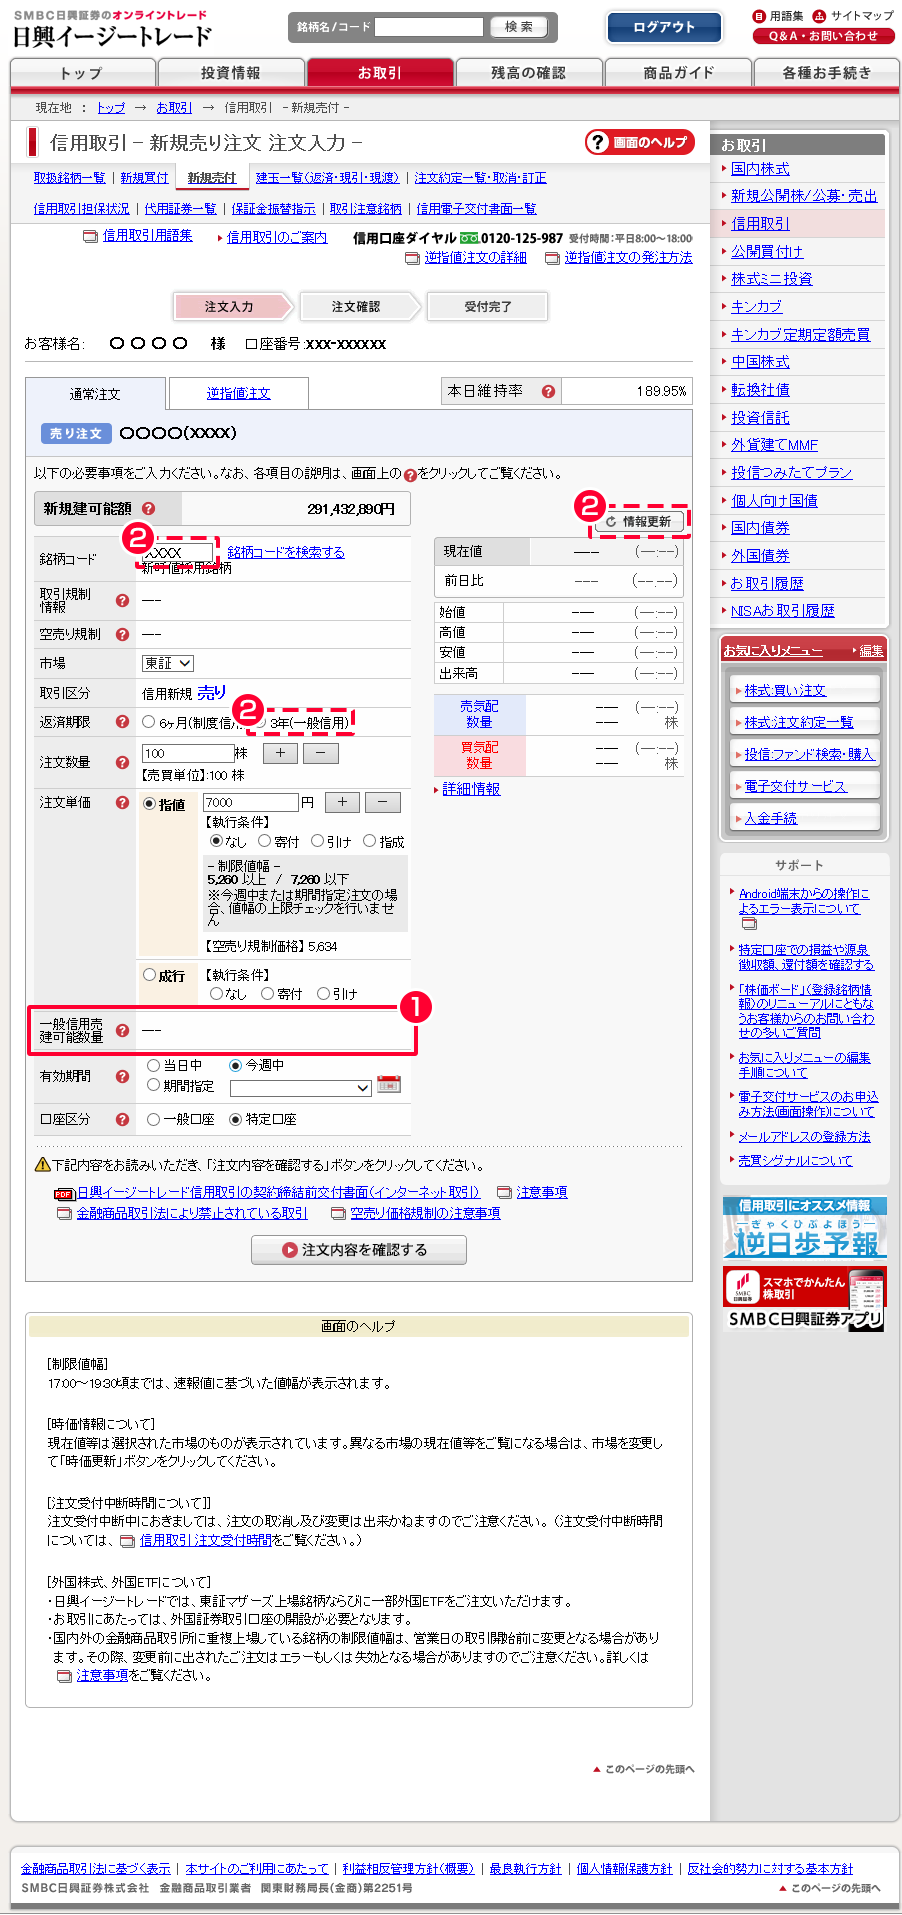The image size is (902, 1915).
Task: Click help icon beside 口座区分
Action: [x=122, y=1120]
